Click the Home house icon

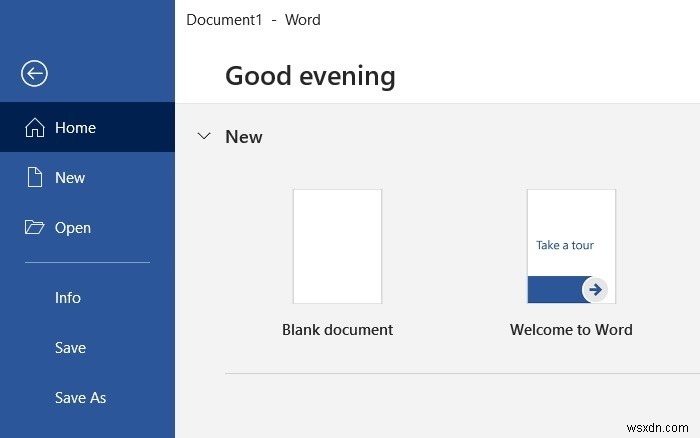click(34, 128)
